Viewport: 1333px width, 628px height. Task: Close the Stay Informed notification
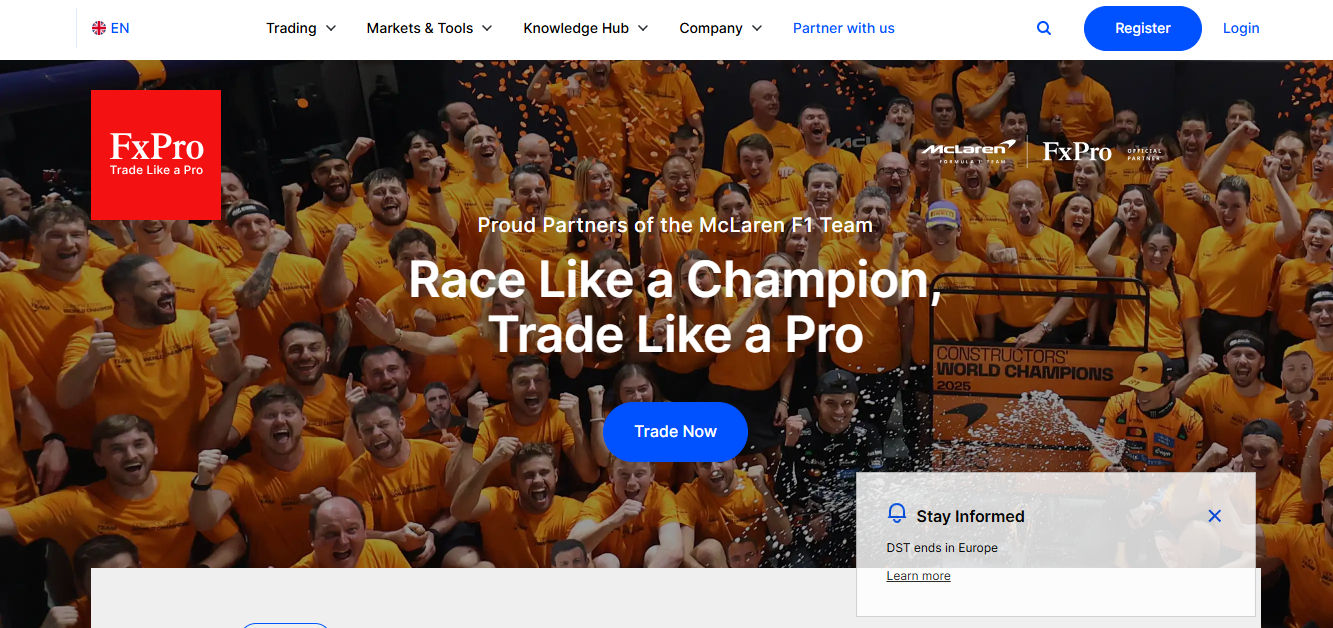point(1214,516)
